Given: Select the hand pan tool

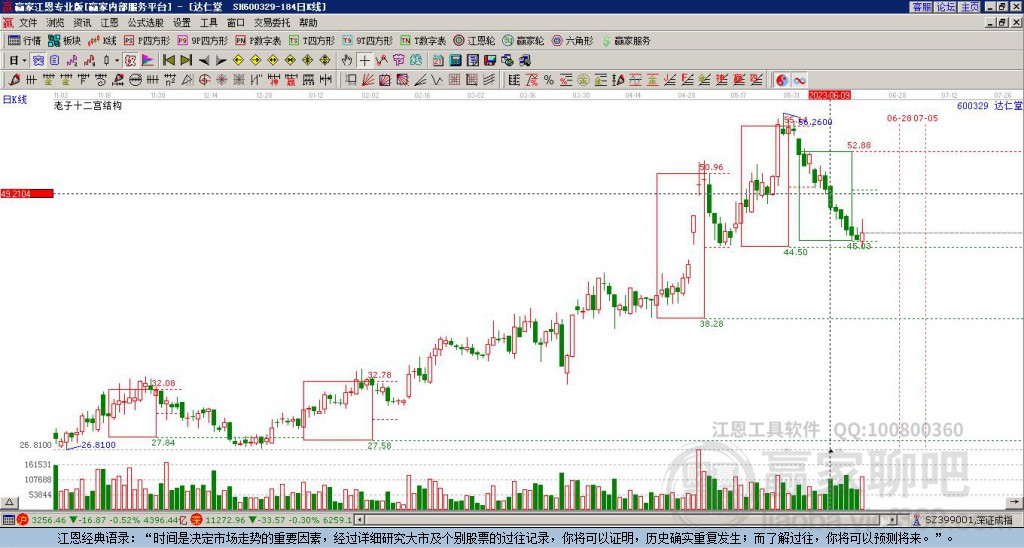Looking at the screenshot, I should [347, 60].
